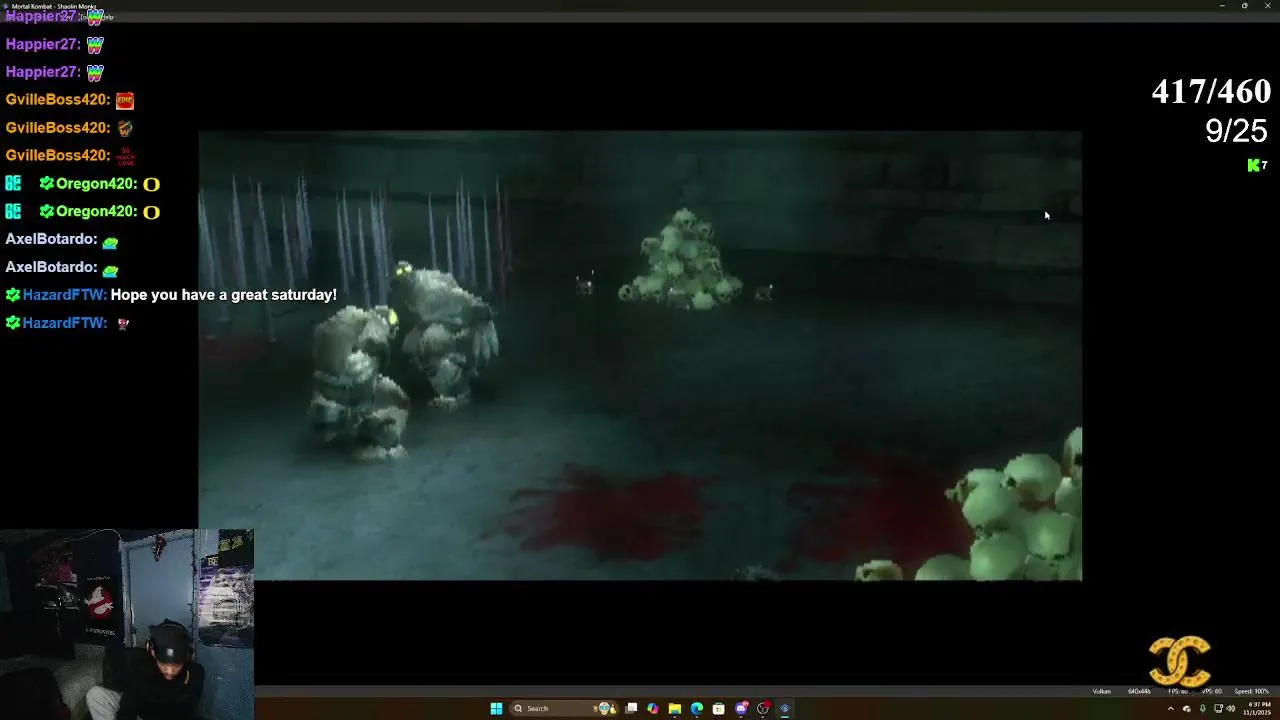Open the purple chat app taskbar icon
1280x720 pixels.
click(741, 708)
